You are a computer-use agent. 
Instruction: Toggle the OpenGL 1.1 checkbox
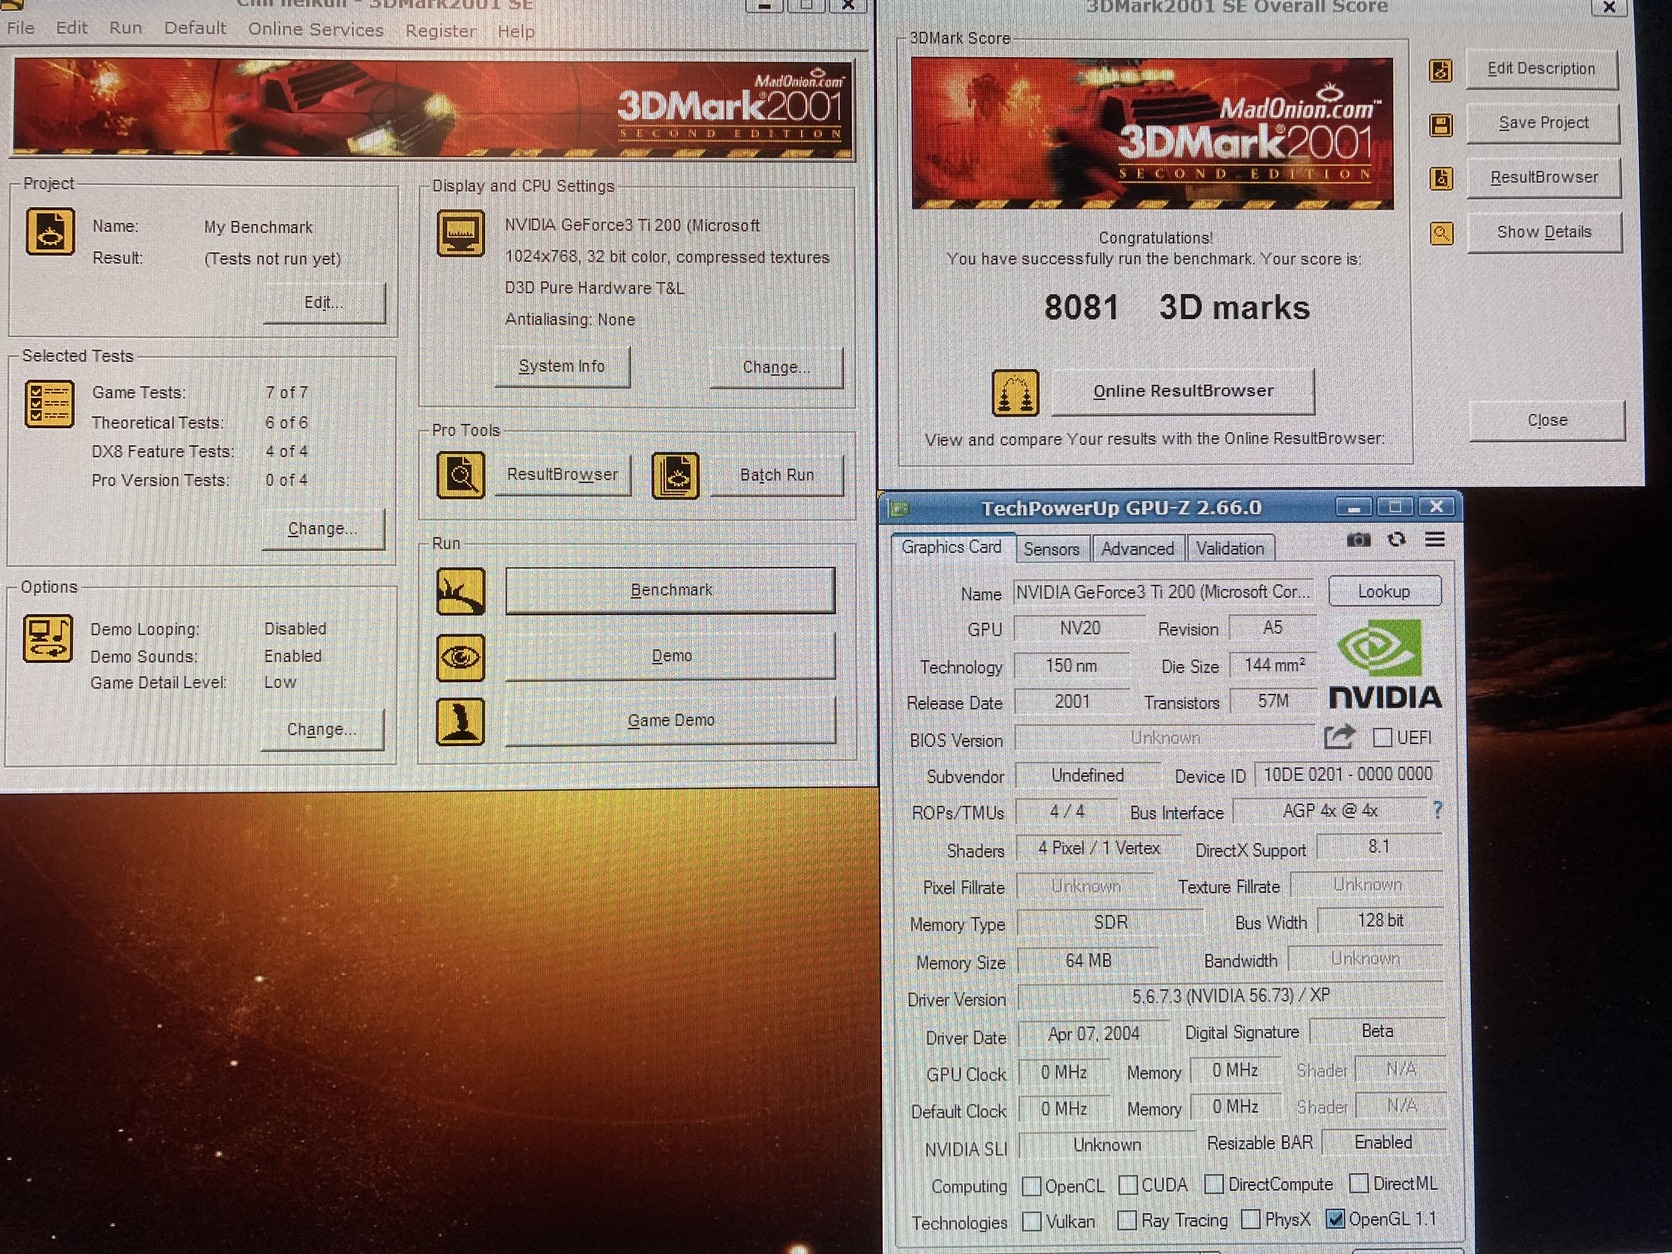tap(1335, 1218)
